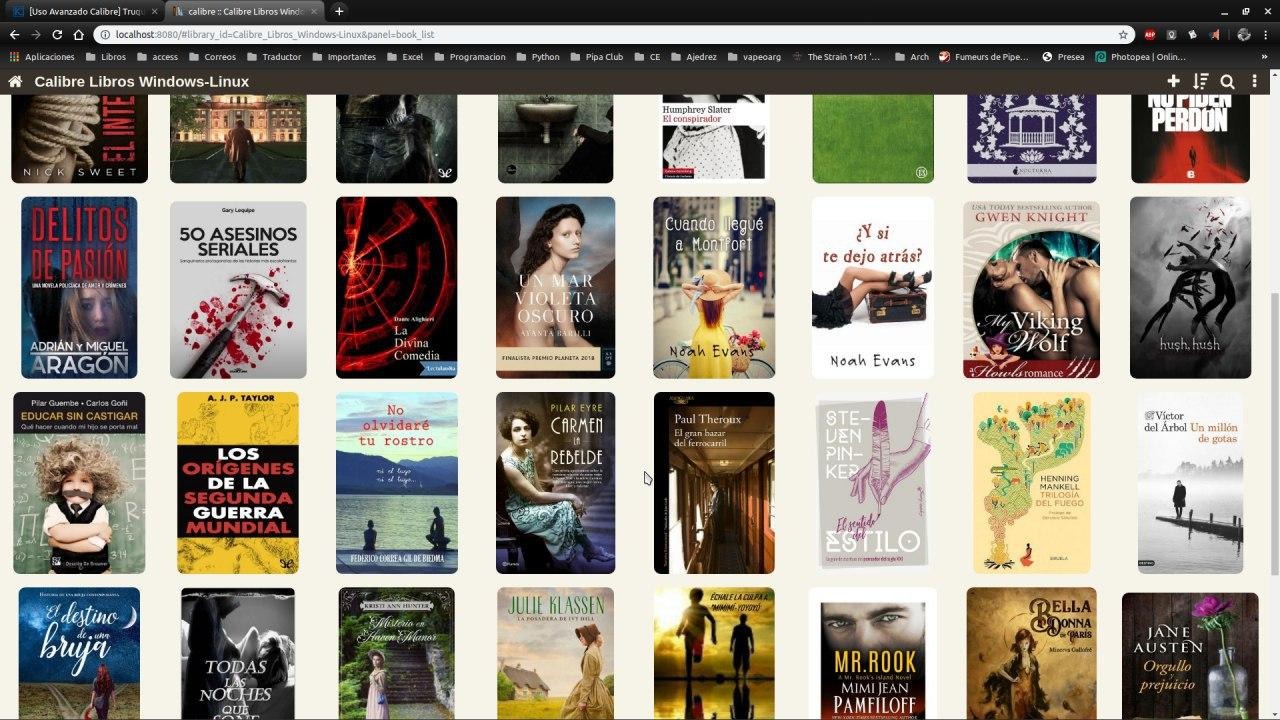The image size is (1280, 720).
Task: Open the browser profile avatar
Action: pos(1244,34)
